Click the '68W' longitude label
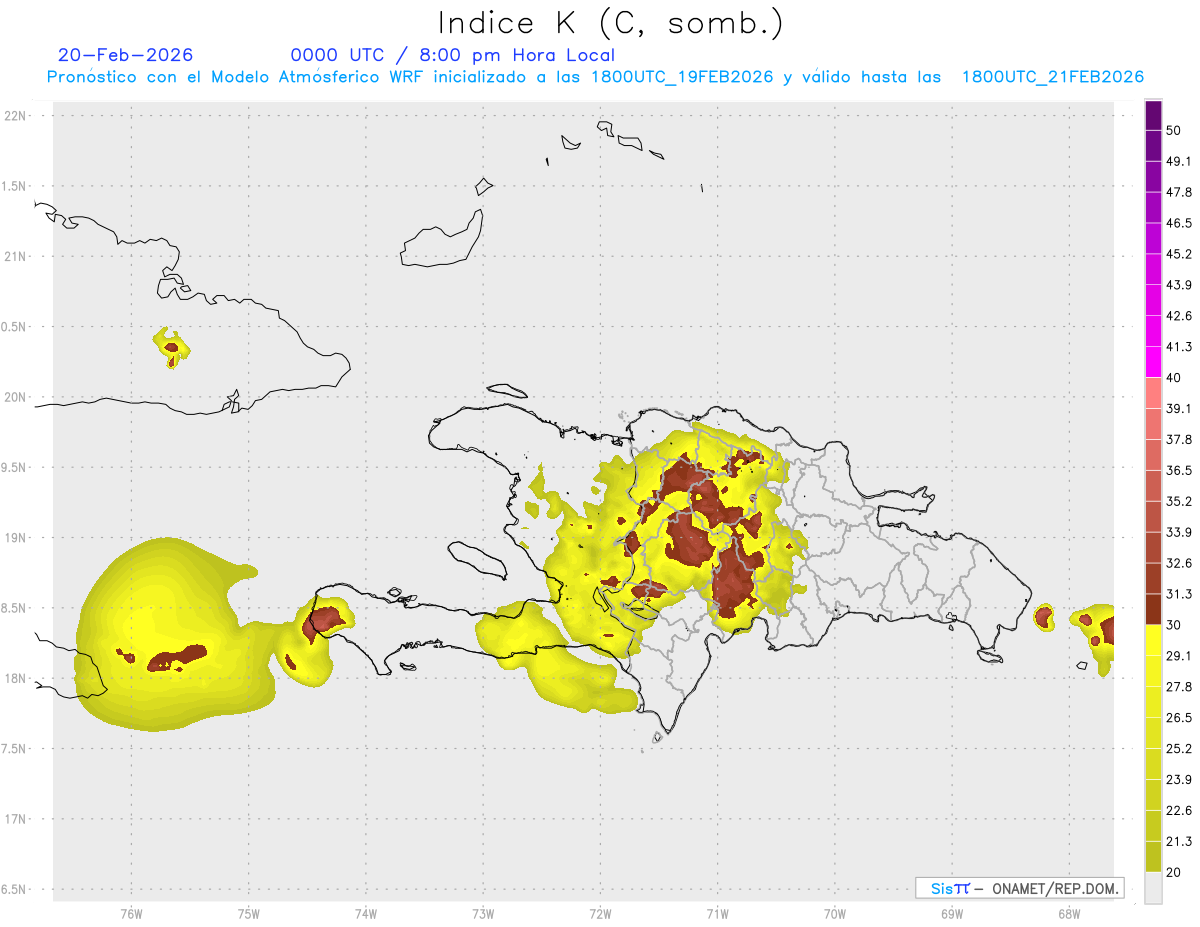Screen dimensions: 1200x927 [x=1068, y=913]
